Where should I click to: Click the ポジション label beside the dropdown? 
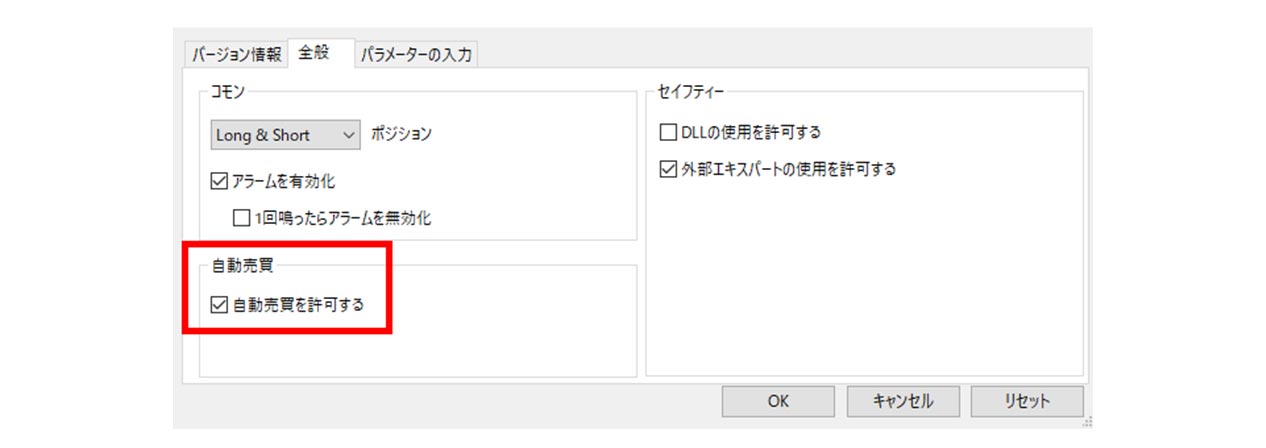coord(401,134)
